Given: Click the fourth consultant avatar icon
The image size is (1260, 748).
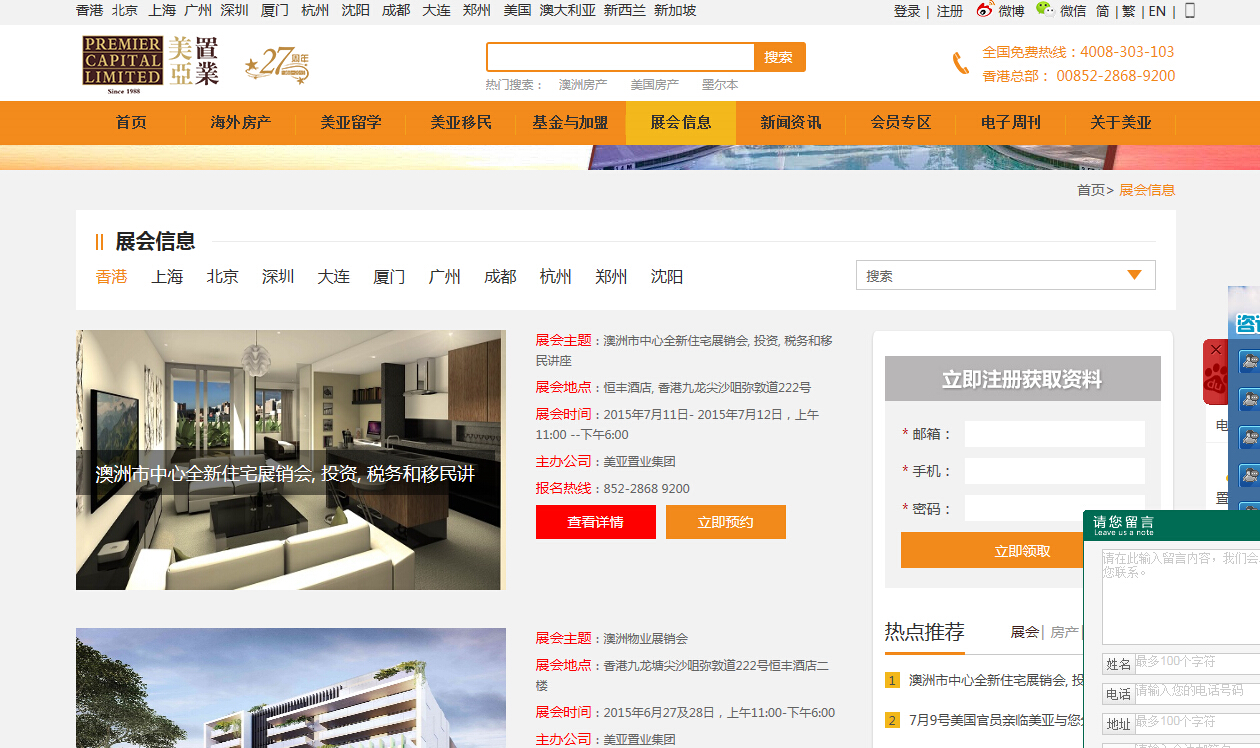Looking at the screenshot, I should [1250, 476].
